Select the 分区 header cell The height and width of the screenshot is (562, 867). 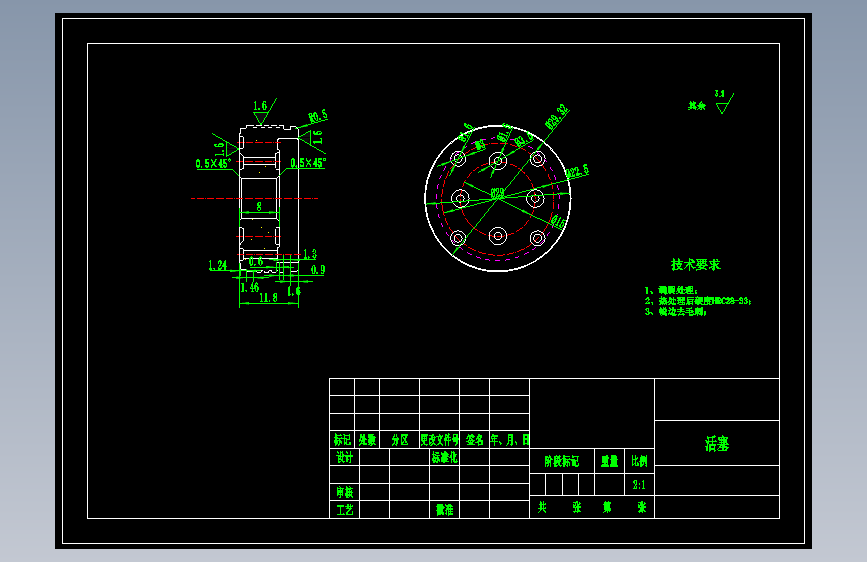coord(400,440)
